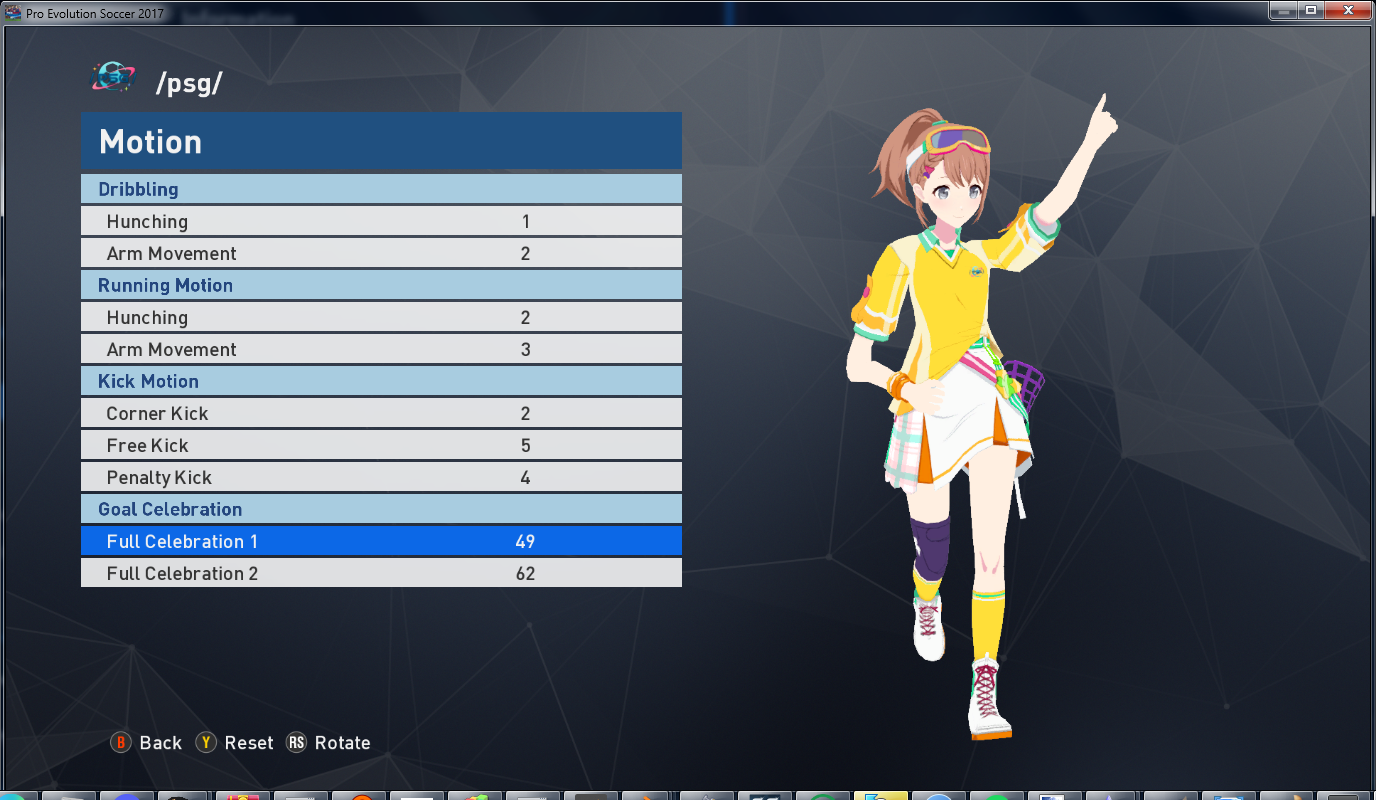The height and width of the screenshot is (800, 1376).
Task: Select the Goal Celebration section header
Action: click(x=381, y=509)
